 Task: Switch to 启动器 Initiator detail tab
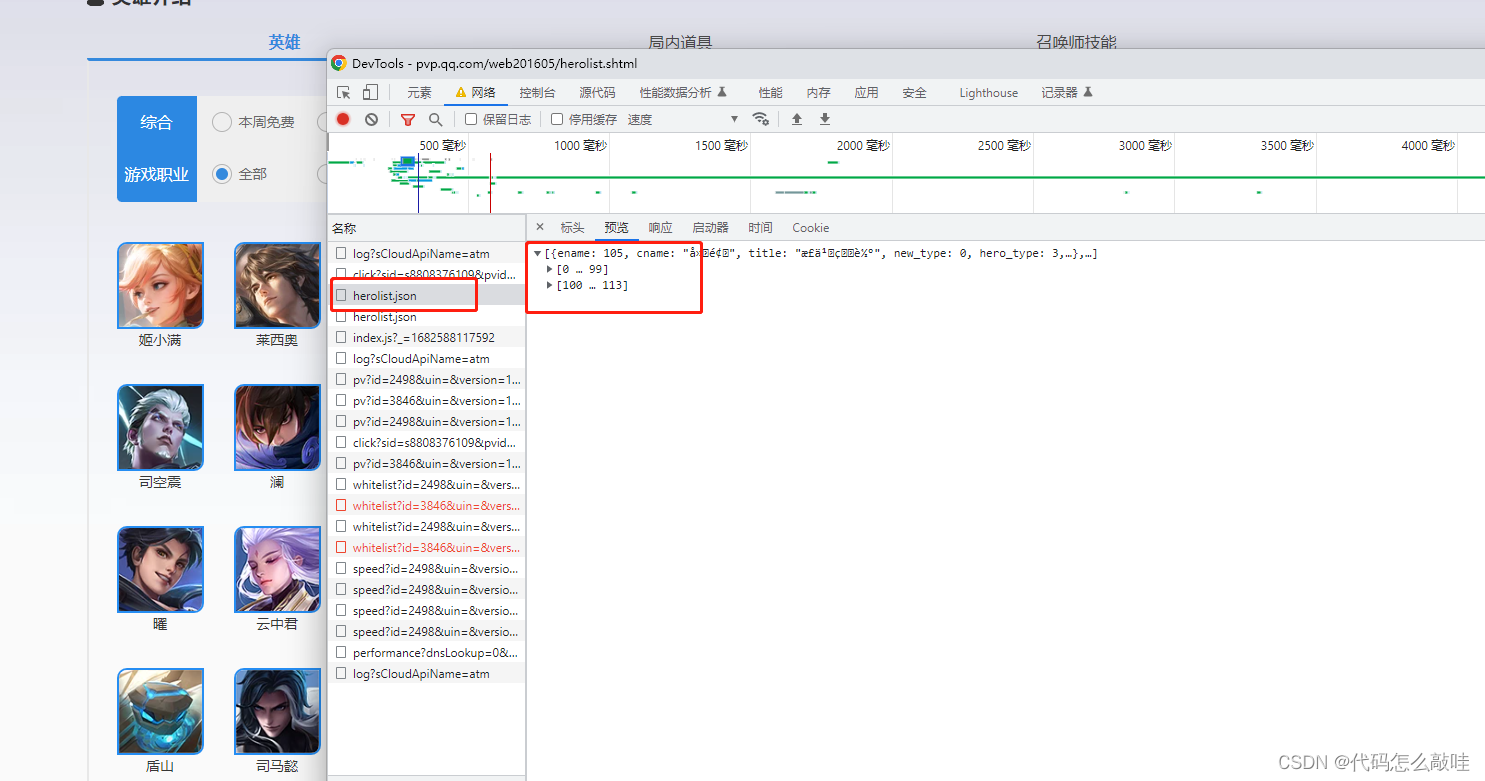click(710, 227)
